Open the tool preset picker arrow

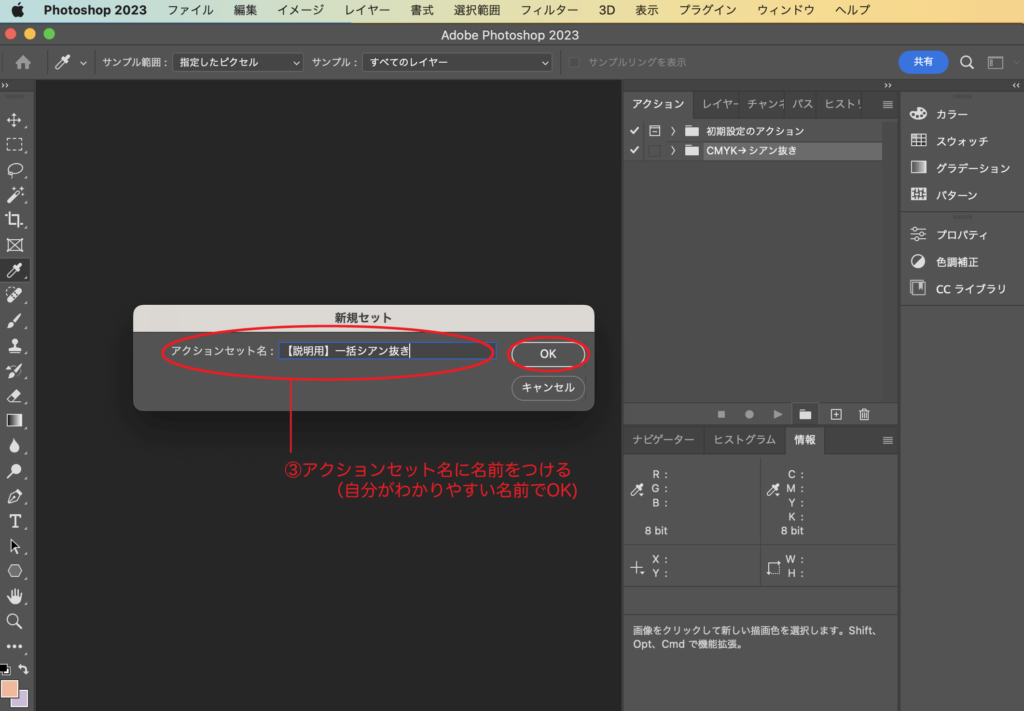click(83, 63)
